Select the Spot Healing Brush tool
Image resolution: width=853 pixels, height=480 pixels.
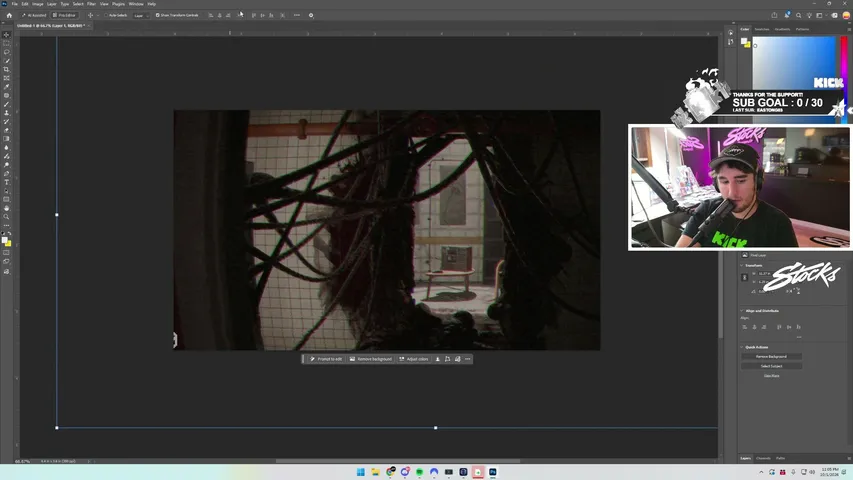[7, 96]
